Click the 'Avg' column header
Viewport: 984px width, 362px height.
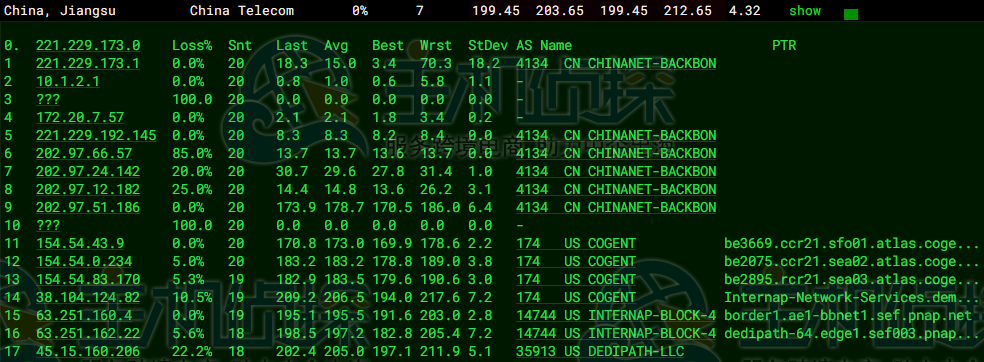[x=336, y=46]
